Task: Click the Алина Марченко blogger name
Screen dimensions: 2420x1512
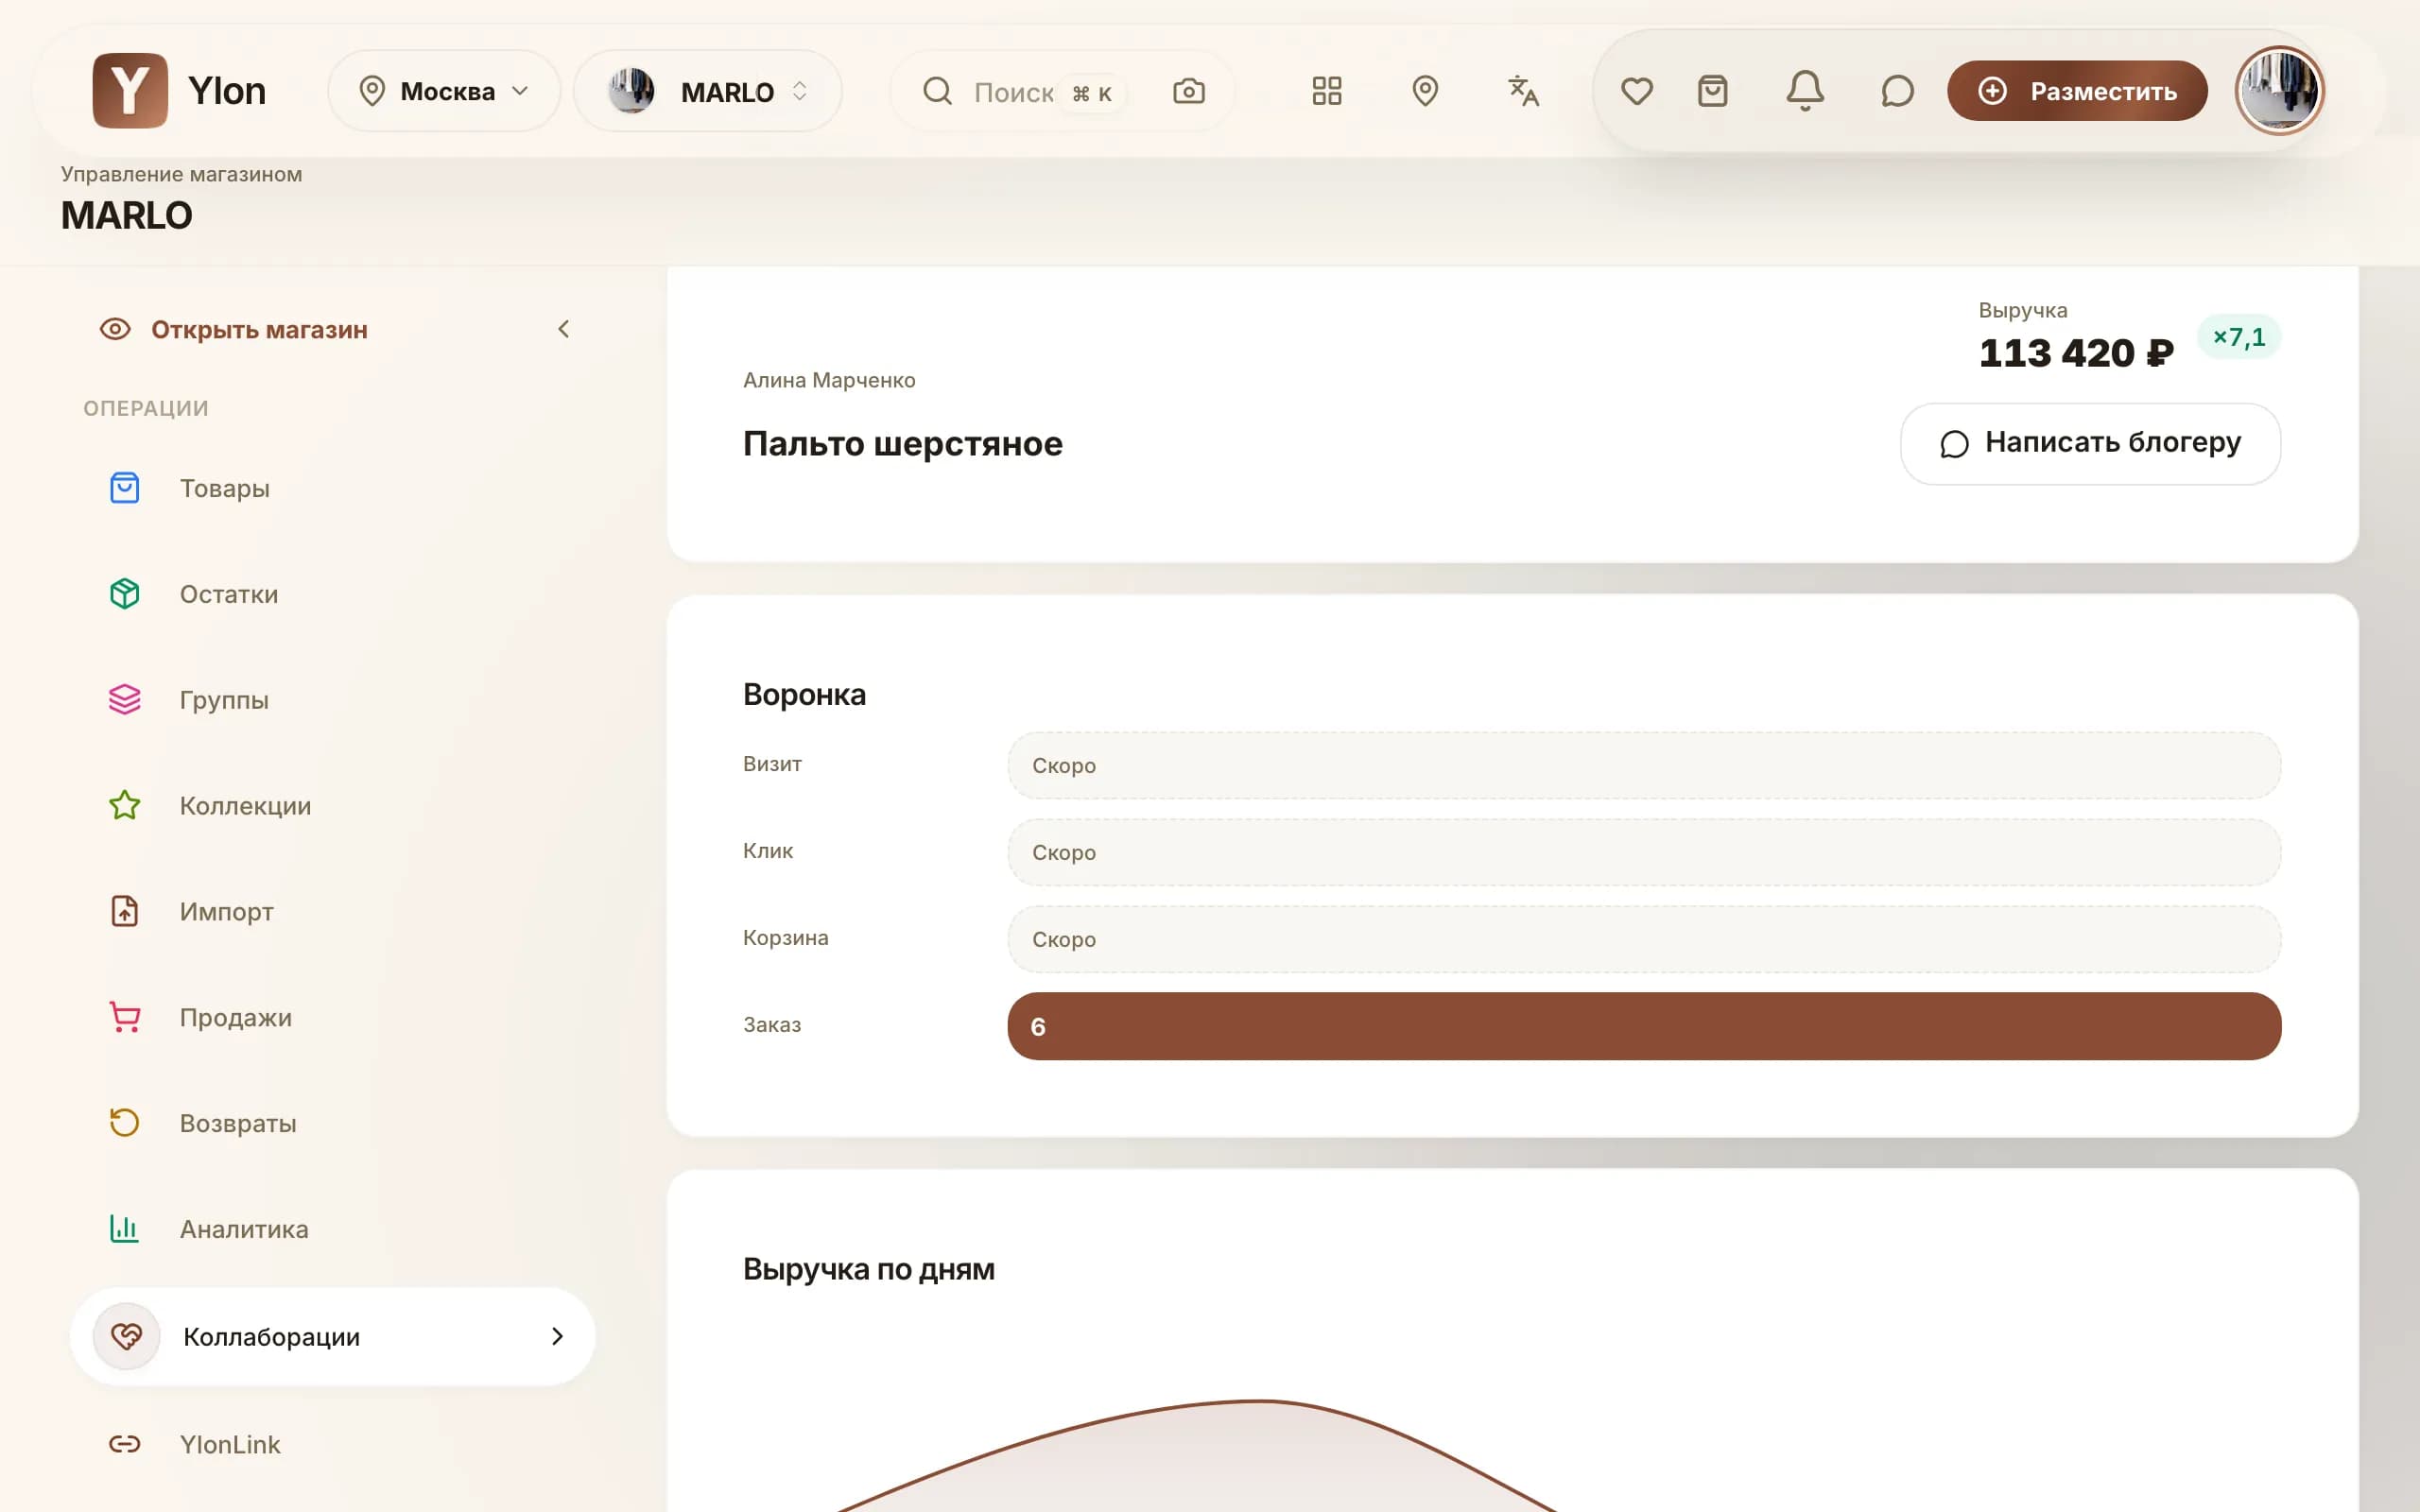Action: (829, 380)
